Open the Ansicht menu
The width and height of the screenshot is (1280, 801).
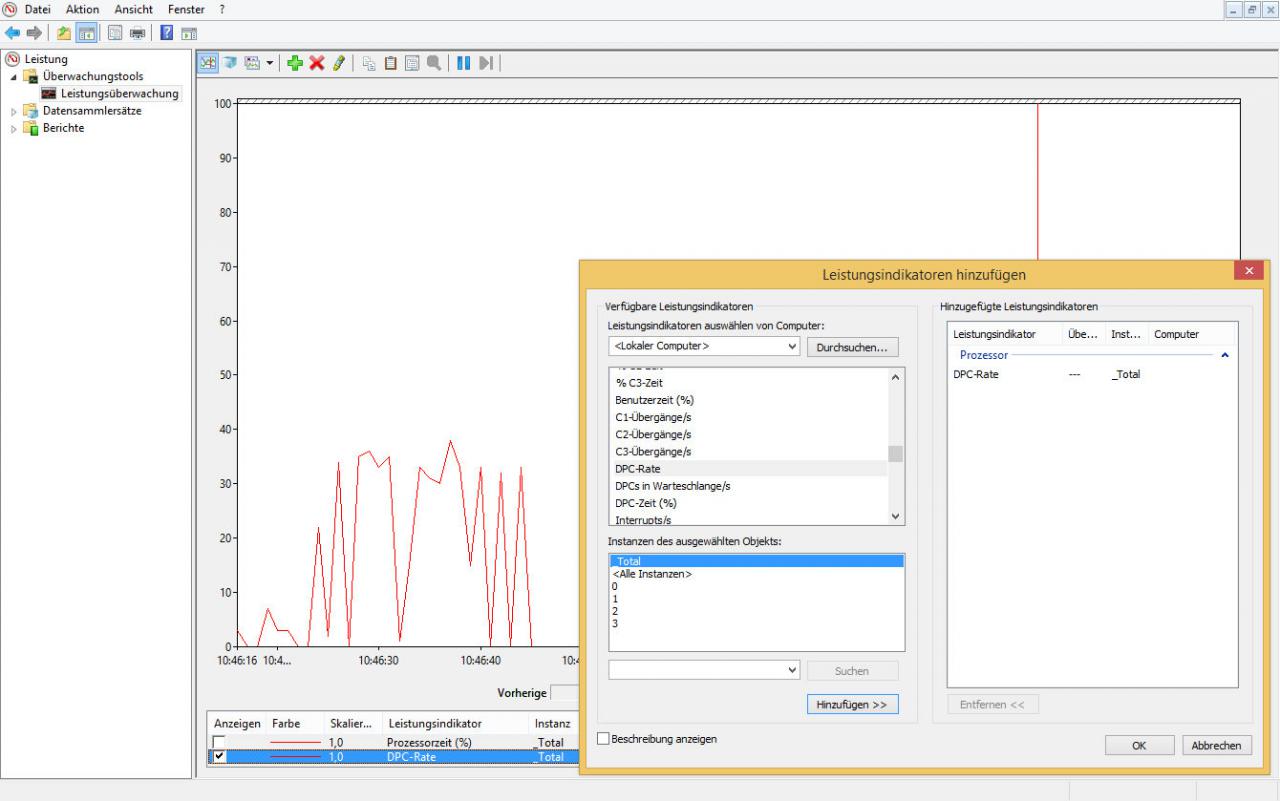(133, 9)
